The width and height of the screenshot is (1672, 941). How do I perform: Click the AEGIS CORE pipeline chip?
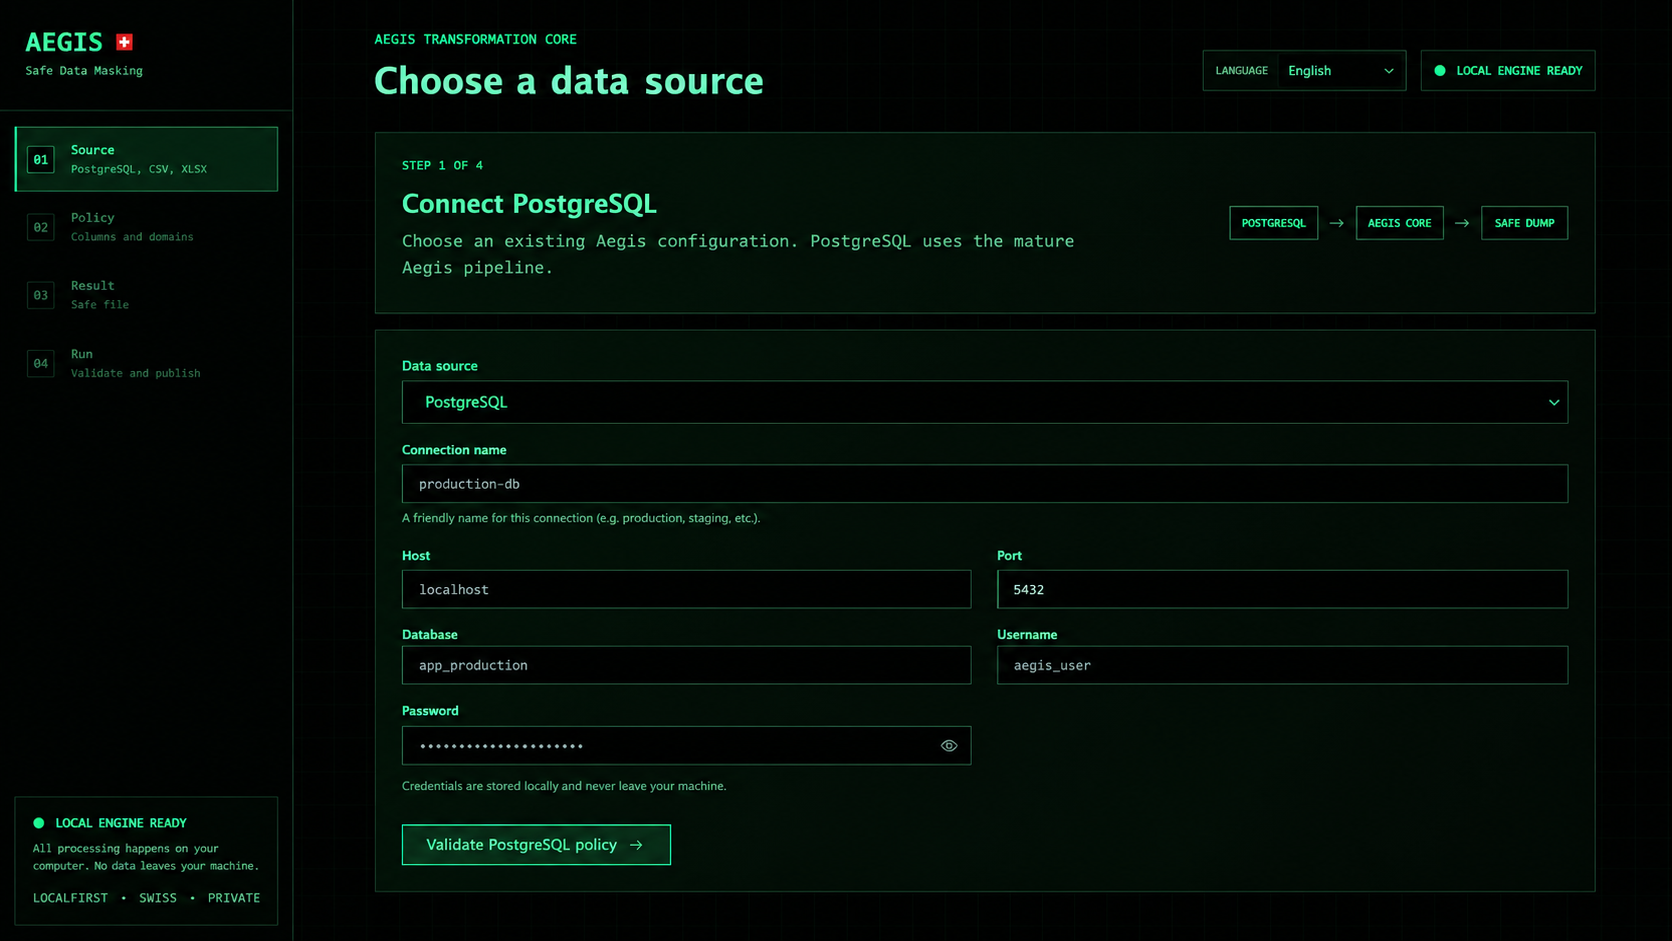[1399, 223]
